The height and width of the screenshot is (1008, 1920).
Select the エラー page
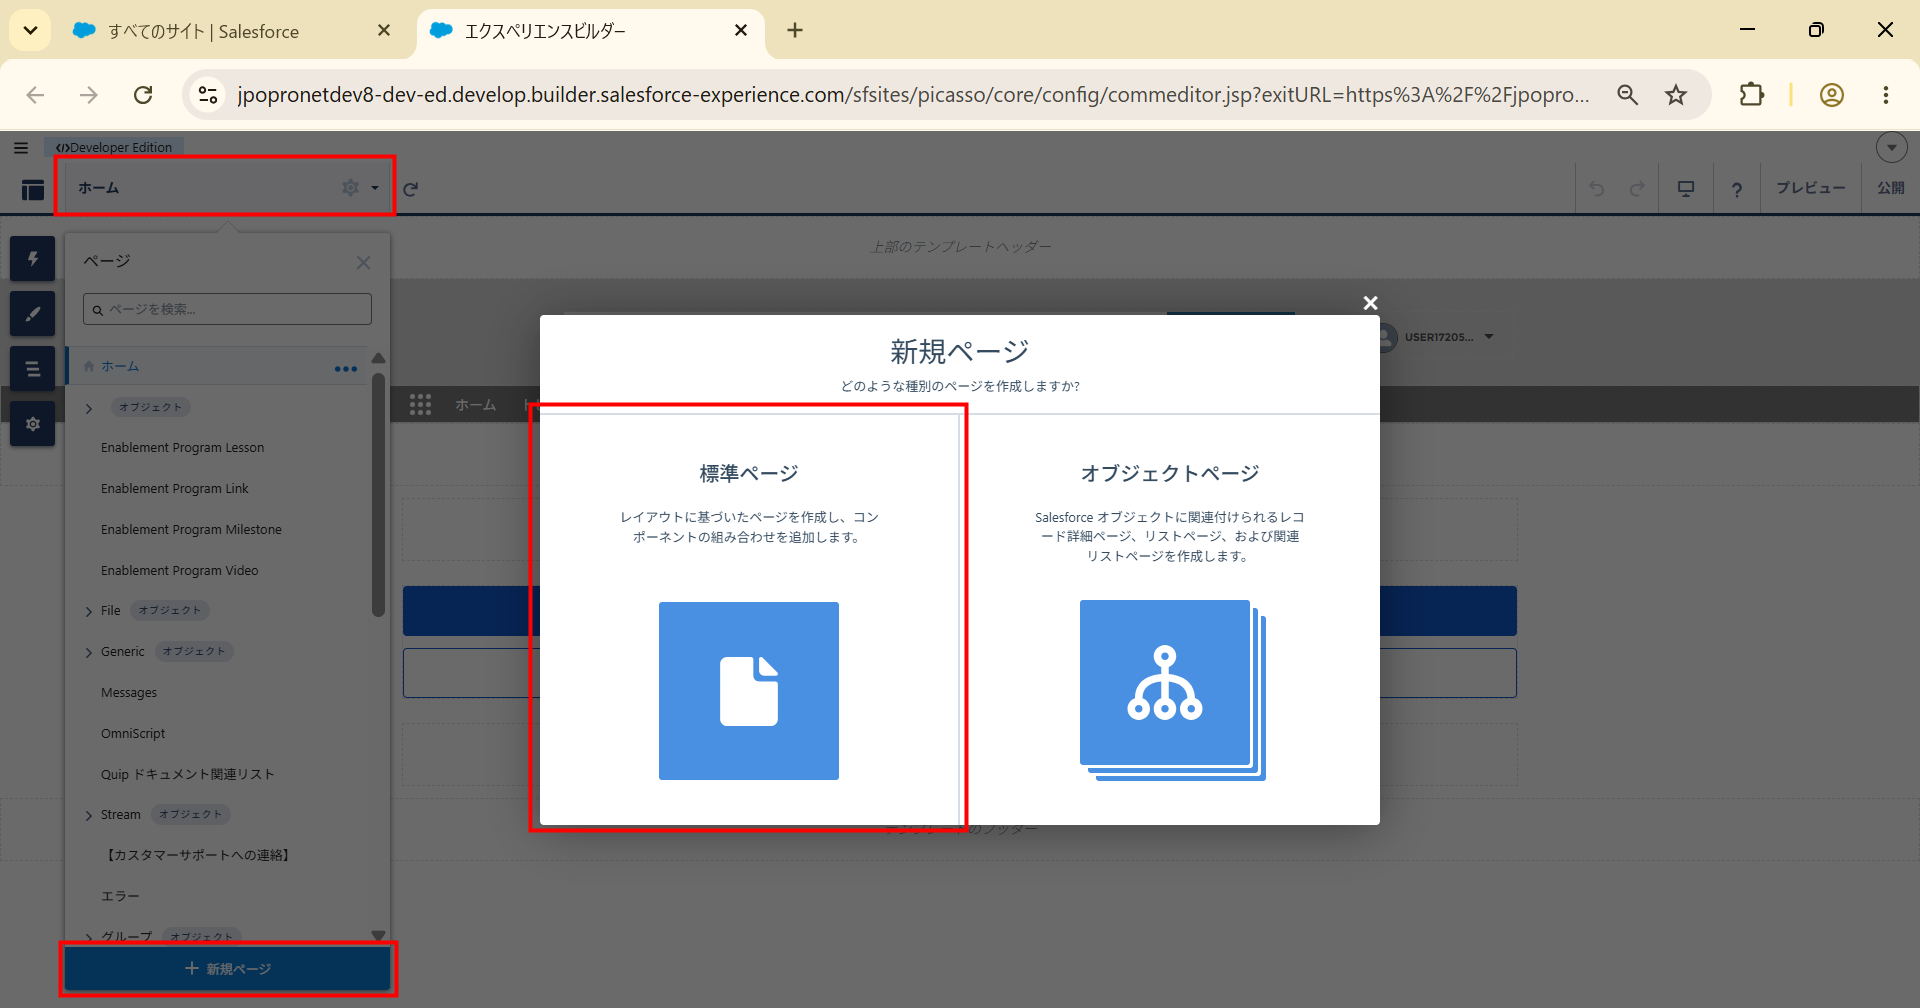pyautogui.click(x=120, y=897)
